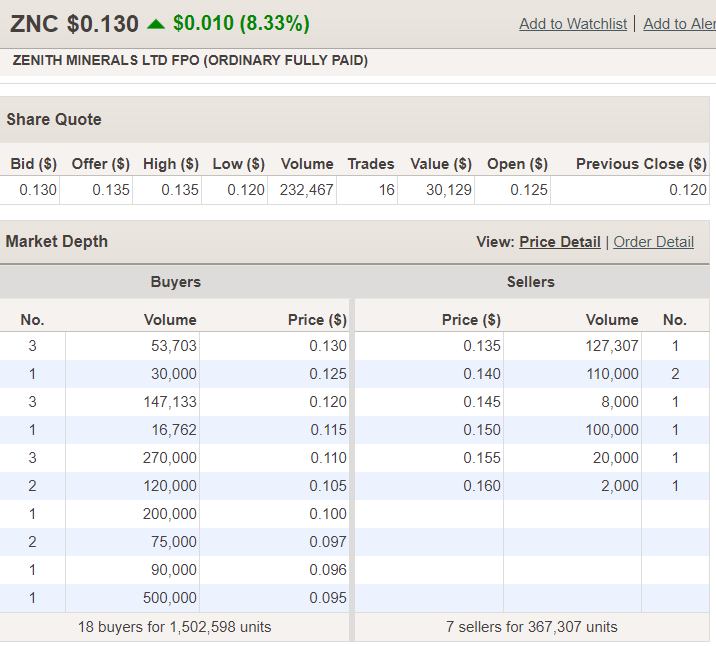Open the Add to Alerts link
716x646 pixels.
(679, 24)
